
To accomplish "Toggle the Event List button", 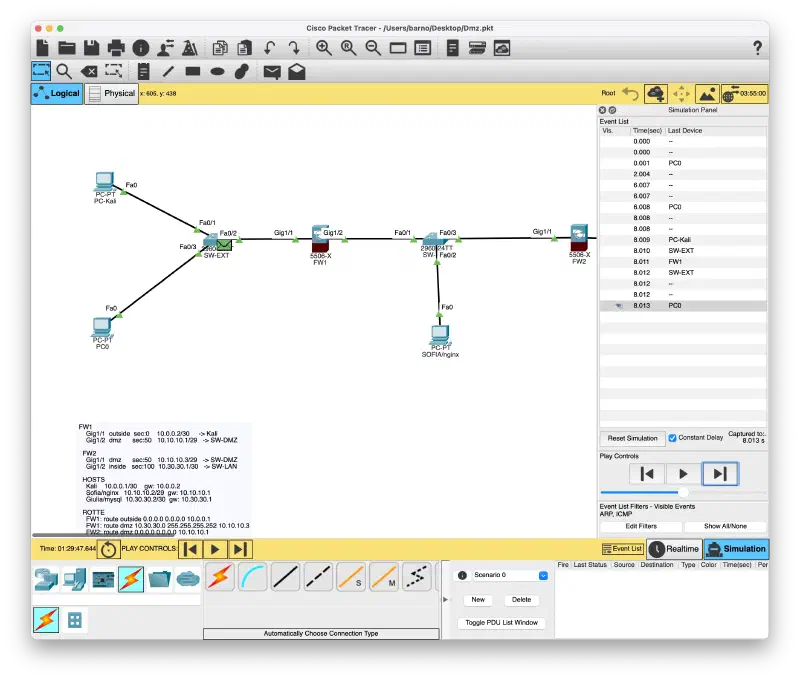I will (x=622, y=549).
